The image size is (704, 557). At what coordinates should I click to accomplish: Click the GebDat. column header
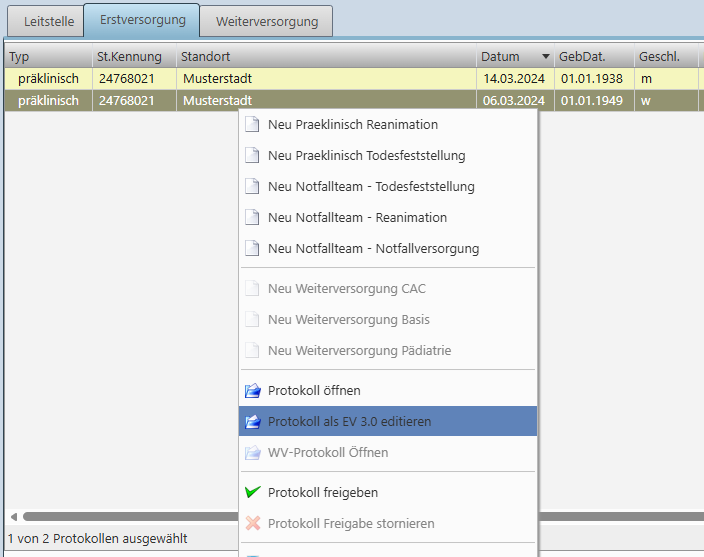(x=593, y=57)
